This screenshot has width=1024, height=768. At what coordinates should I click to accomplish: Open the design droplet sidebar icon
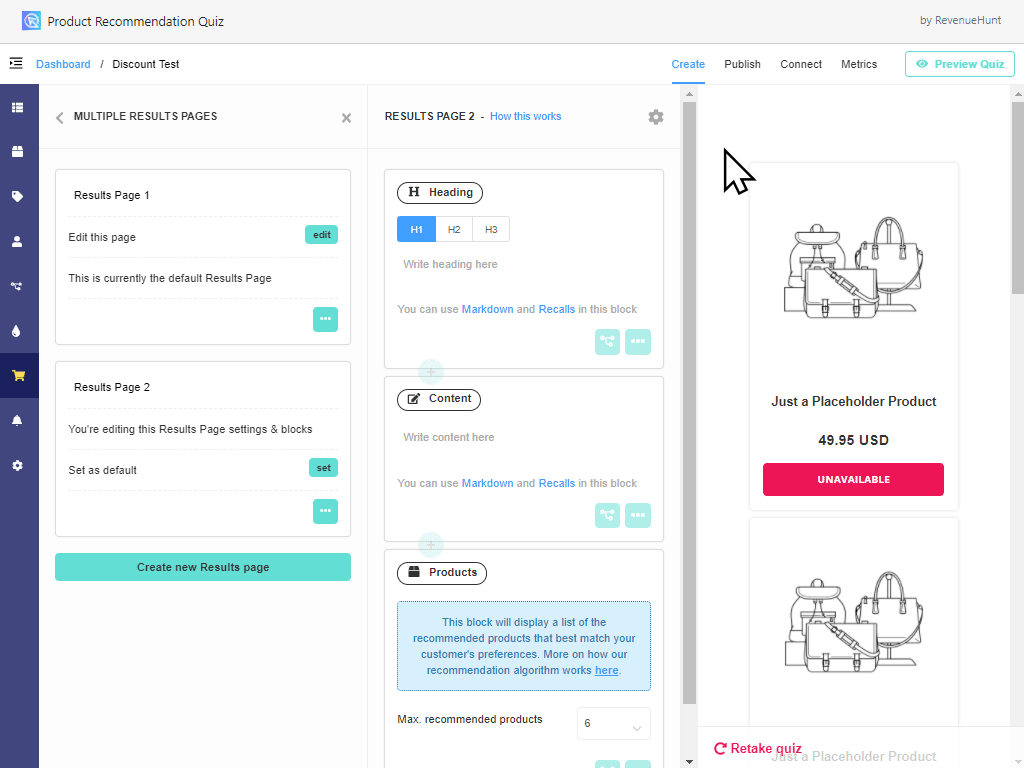click(x=17, y=331)
